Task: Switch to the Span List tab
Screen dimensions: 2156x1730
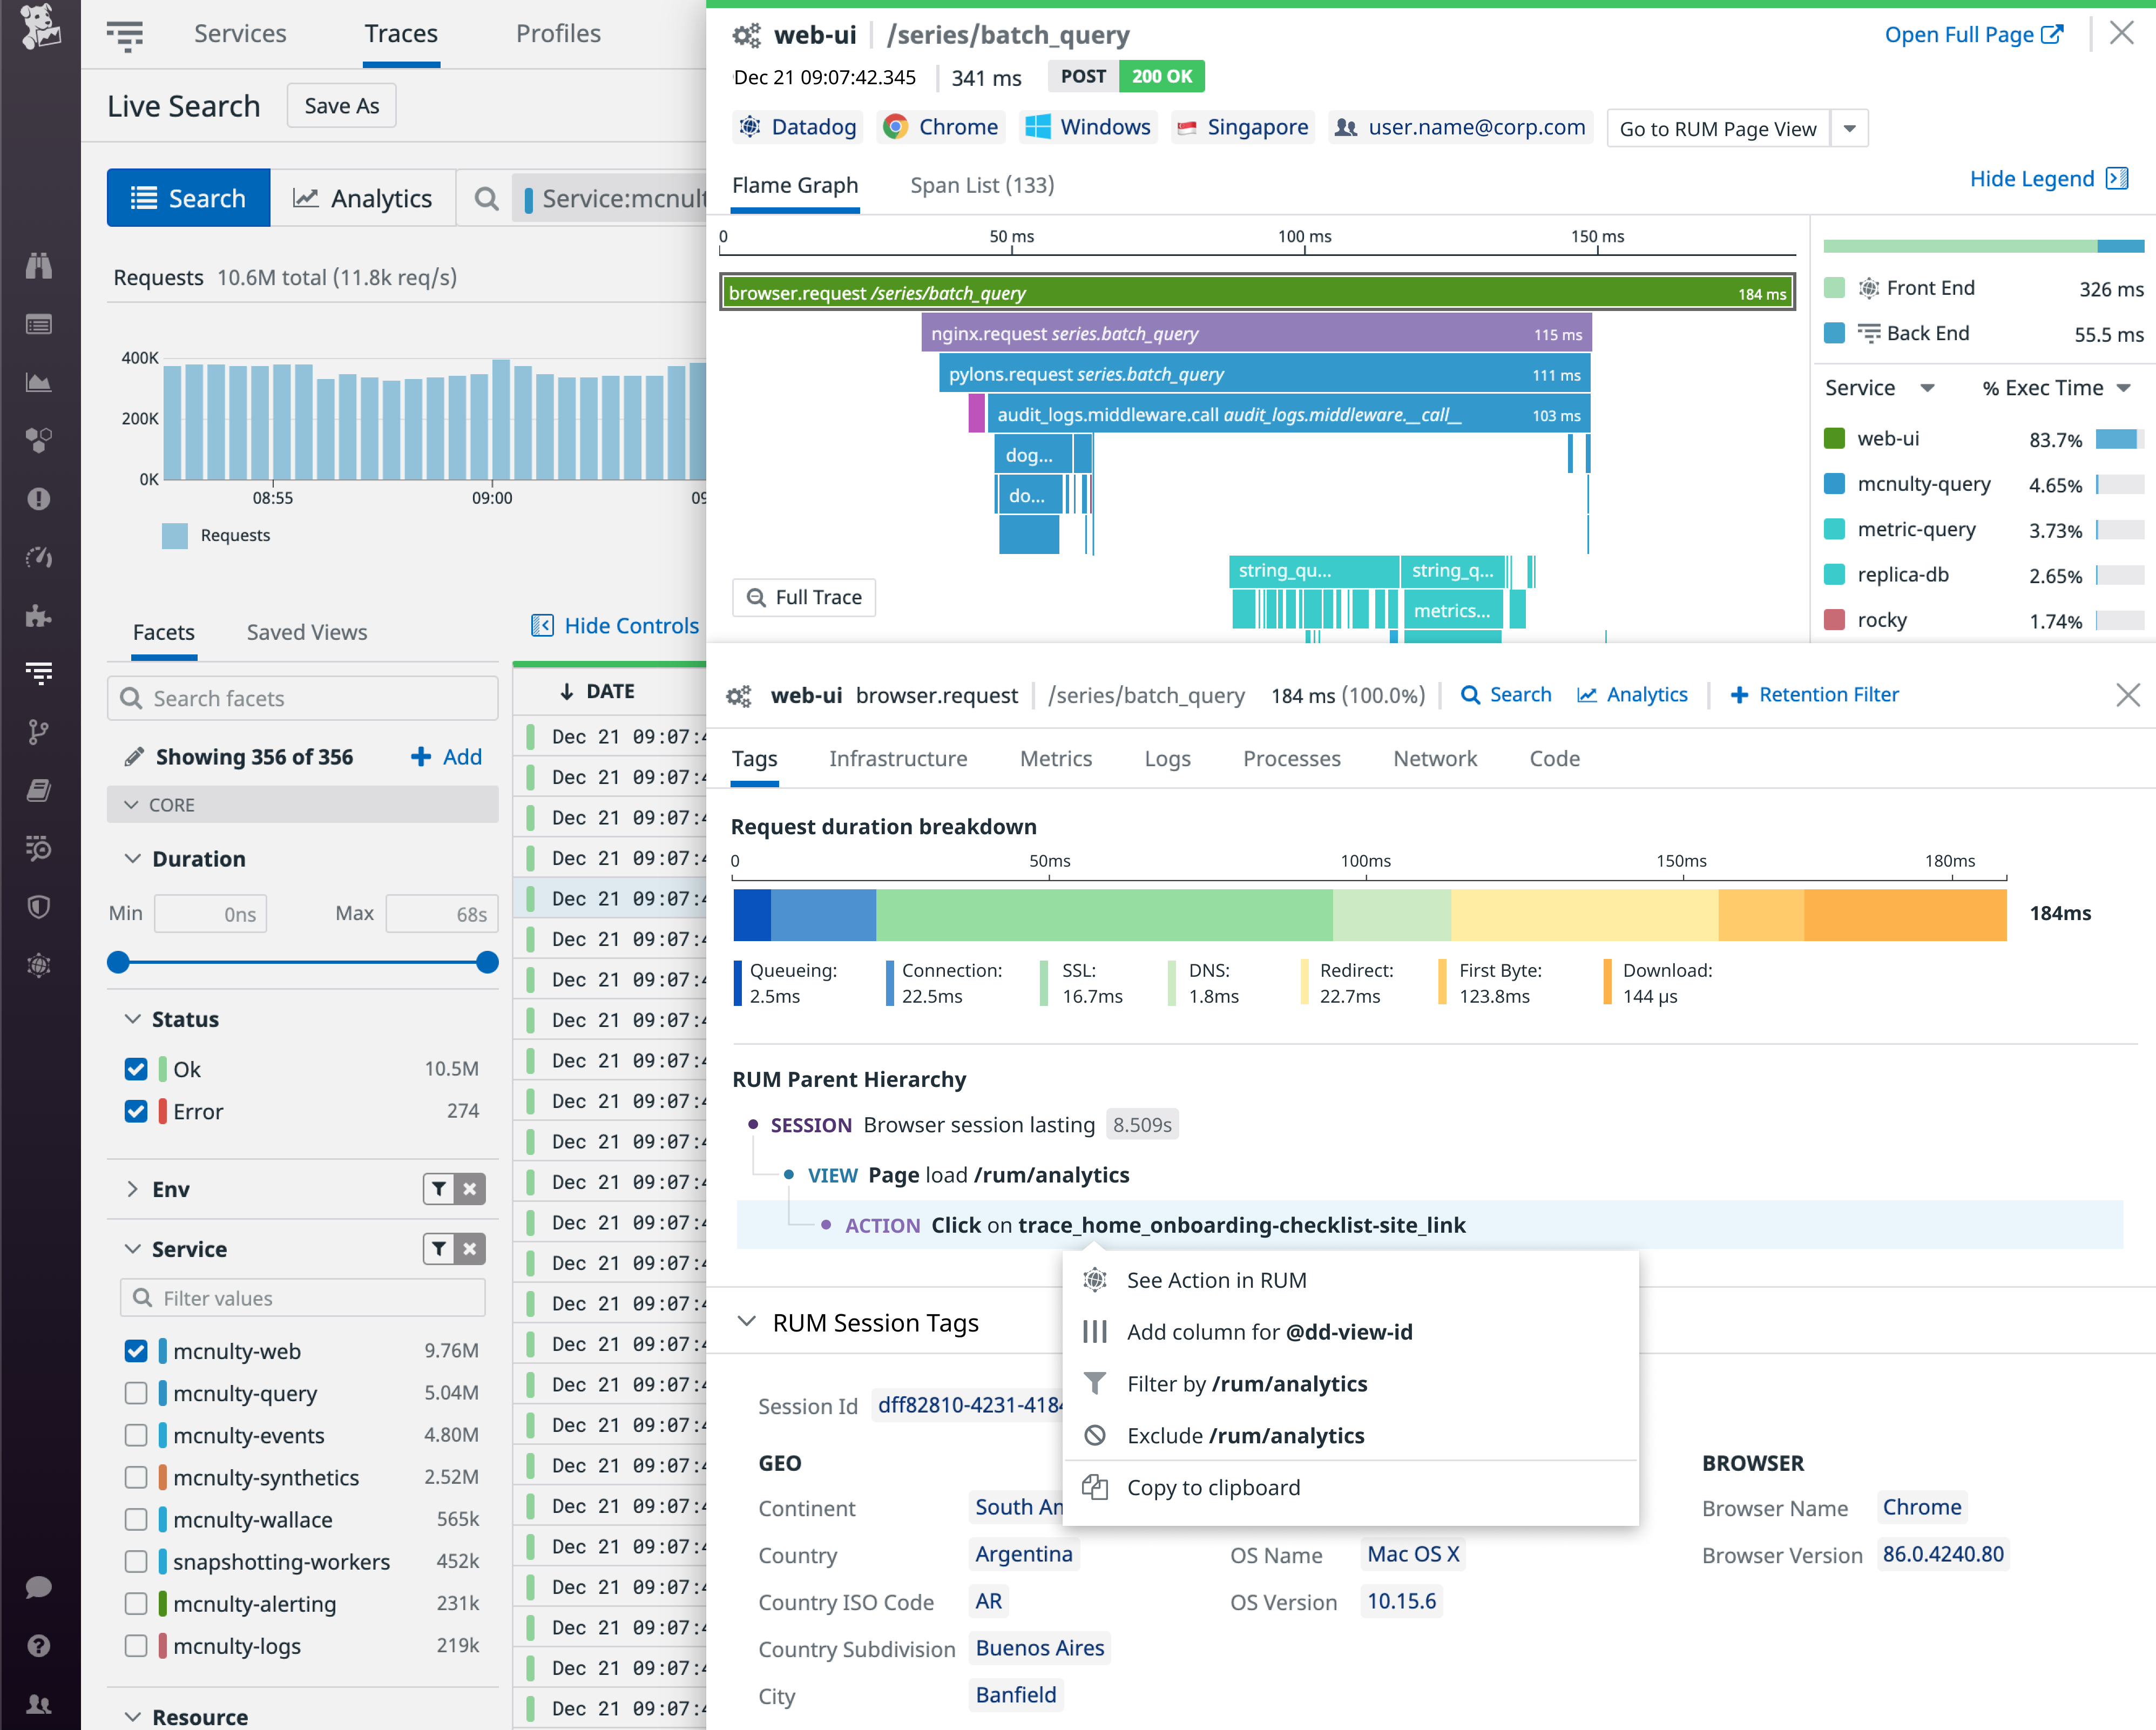Action: pyautogui.click(x=981, y=185)
